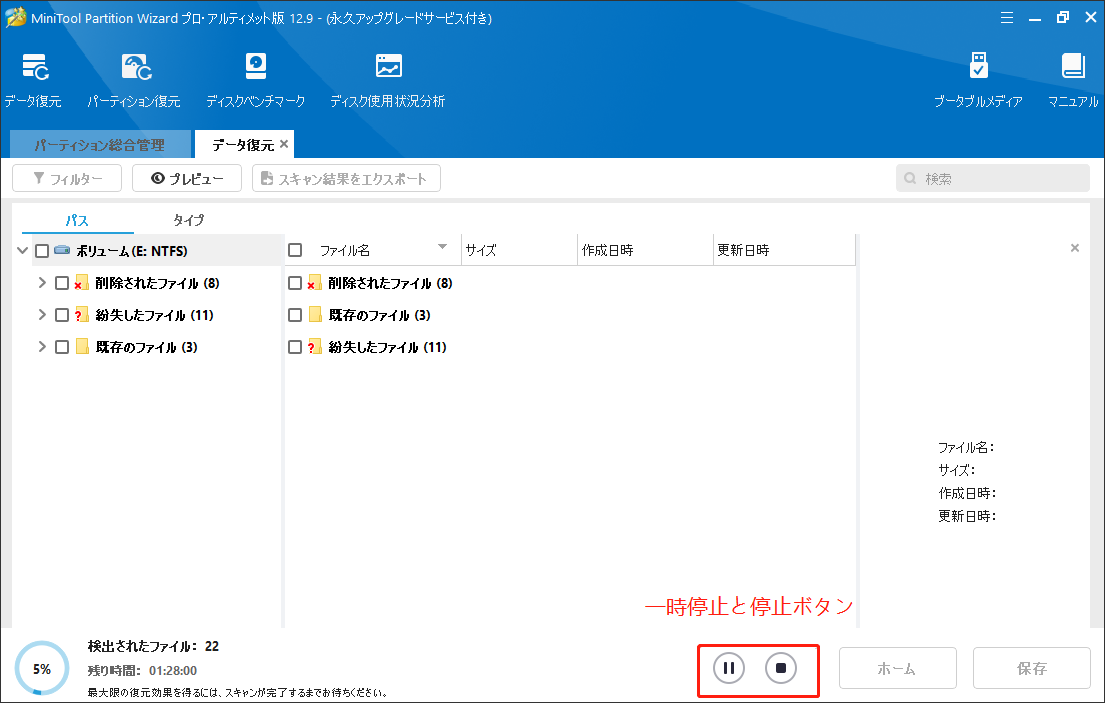The image size is (1105, 703).
Task: Open the hamburger menu in title bar
Action: click(x=1007, y=18)
